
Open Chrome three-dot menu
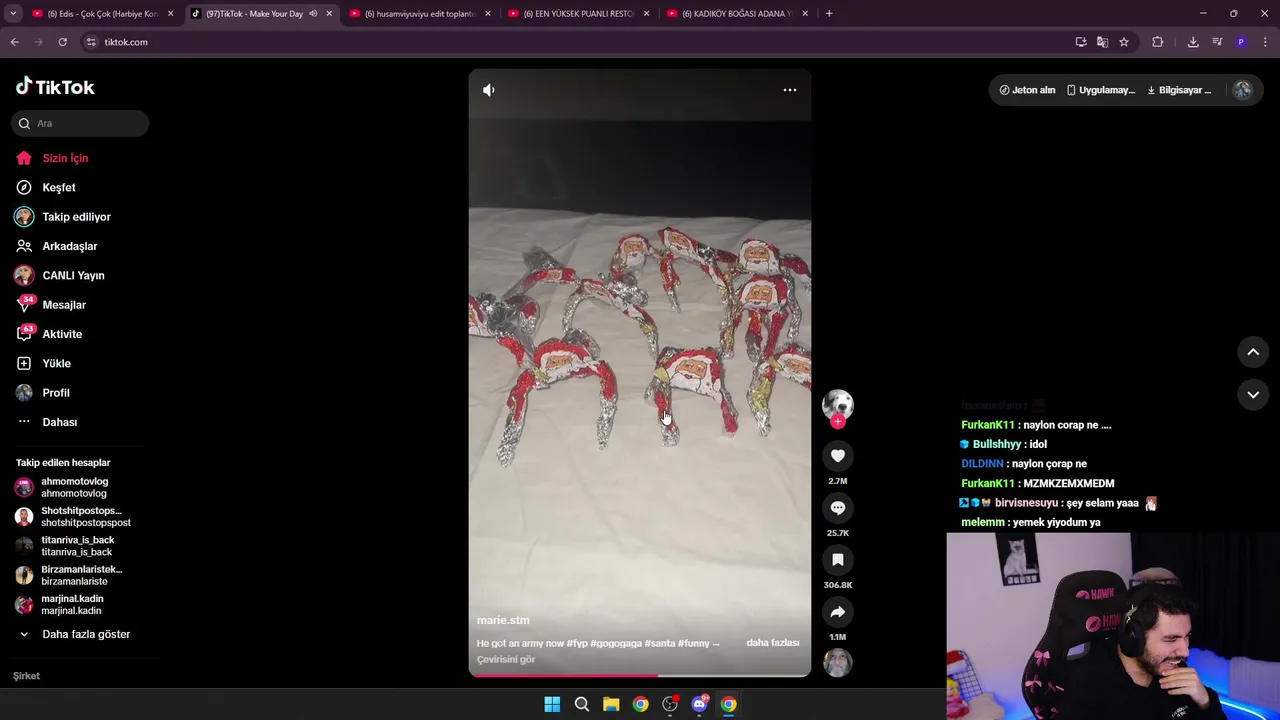click(x=1265, y=42)
